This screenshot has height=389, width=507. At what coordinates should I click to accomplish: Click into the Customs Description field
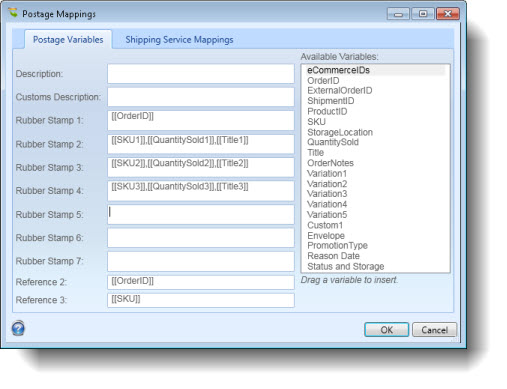click(x=201, y=97)
